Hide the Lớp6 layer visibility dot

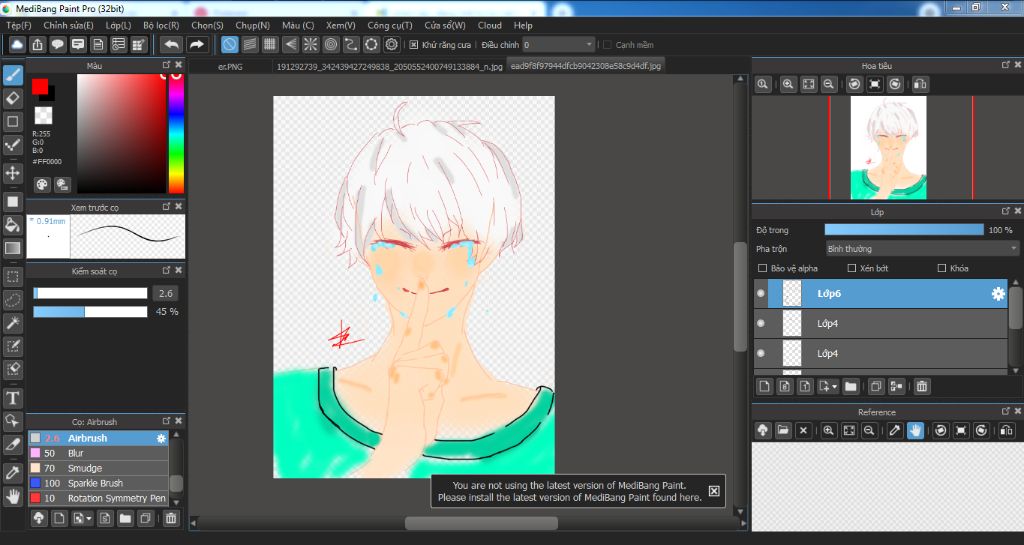click(761, 294)
